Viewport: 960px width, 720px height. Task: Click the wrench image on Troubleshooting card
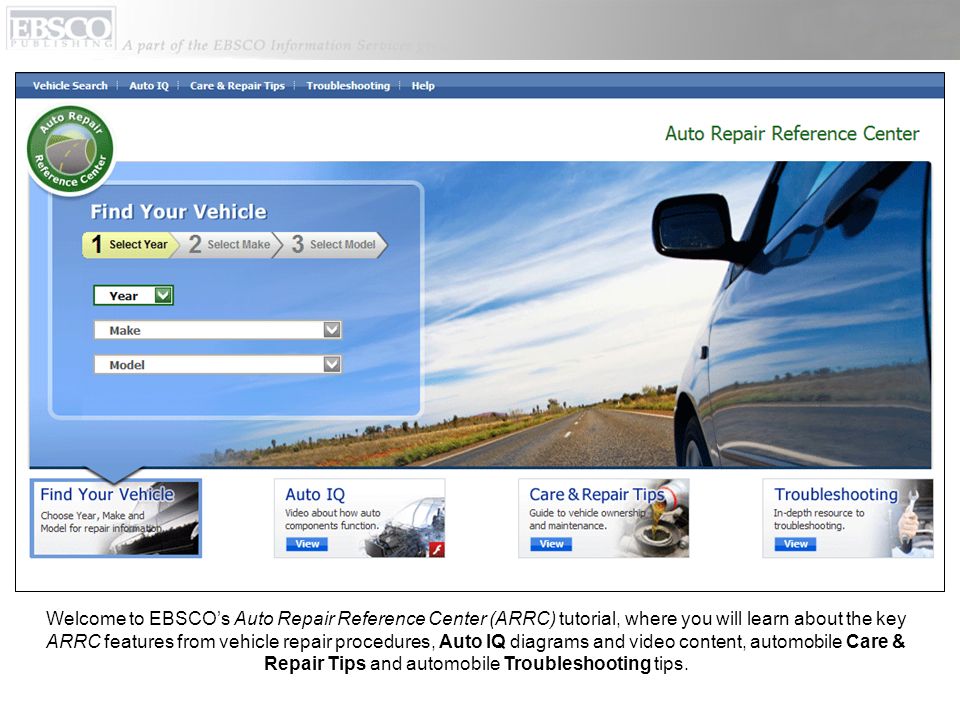[x=912, y=520]
